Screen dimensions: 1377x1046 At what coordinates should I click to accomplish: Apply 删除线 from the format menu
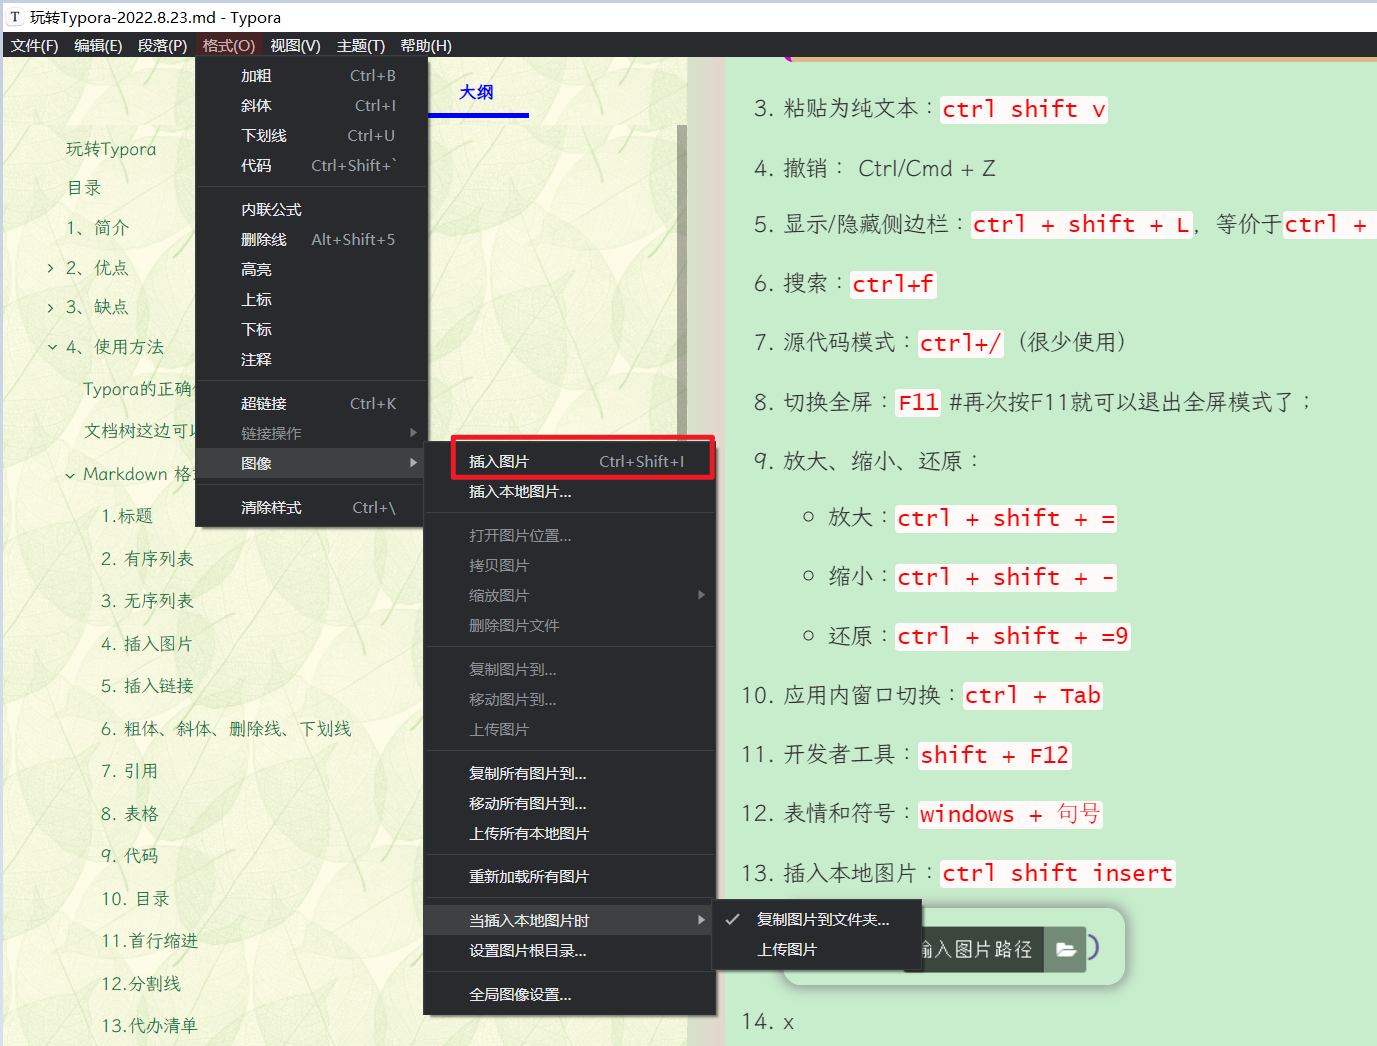(311, 240)
